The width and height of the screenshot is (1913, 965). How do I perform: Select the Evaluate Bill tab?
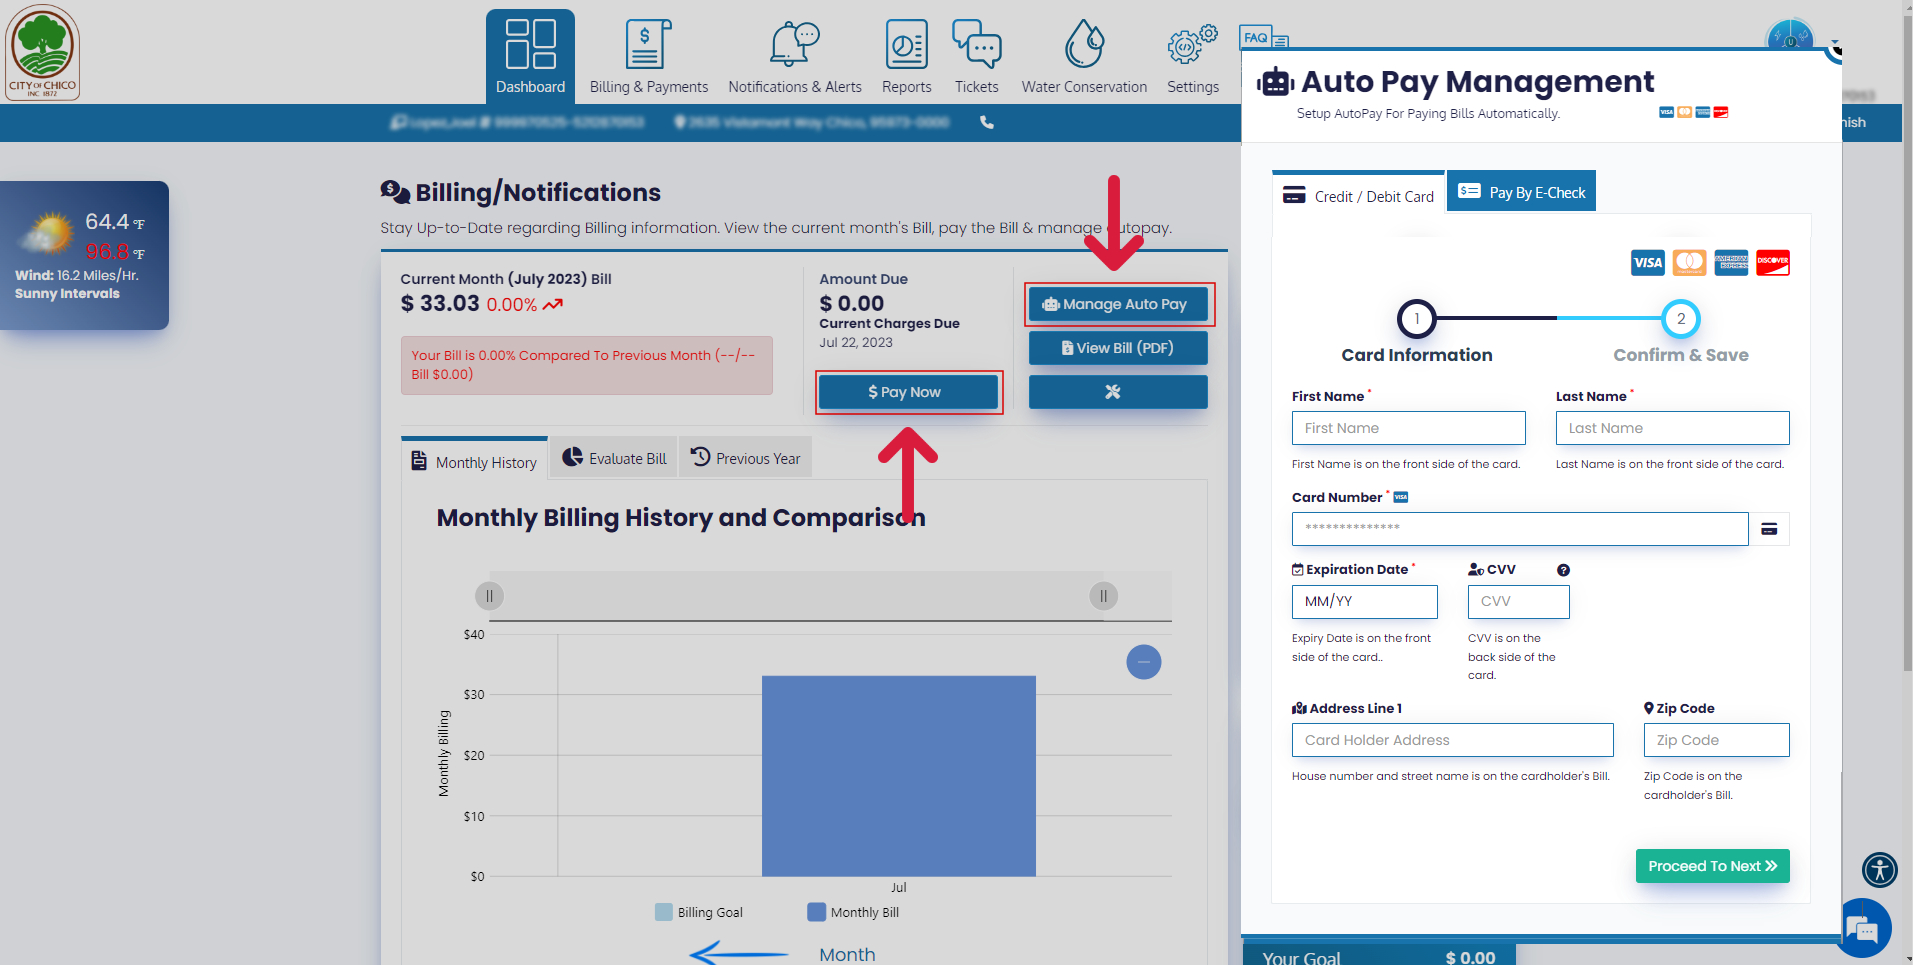click(x=614, y=458)
